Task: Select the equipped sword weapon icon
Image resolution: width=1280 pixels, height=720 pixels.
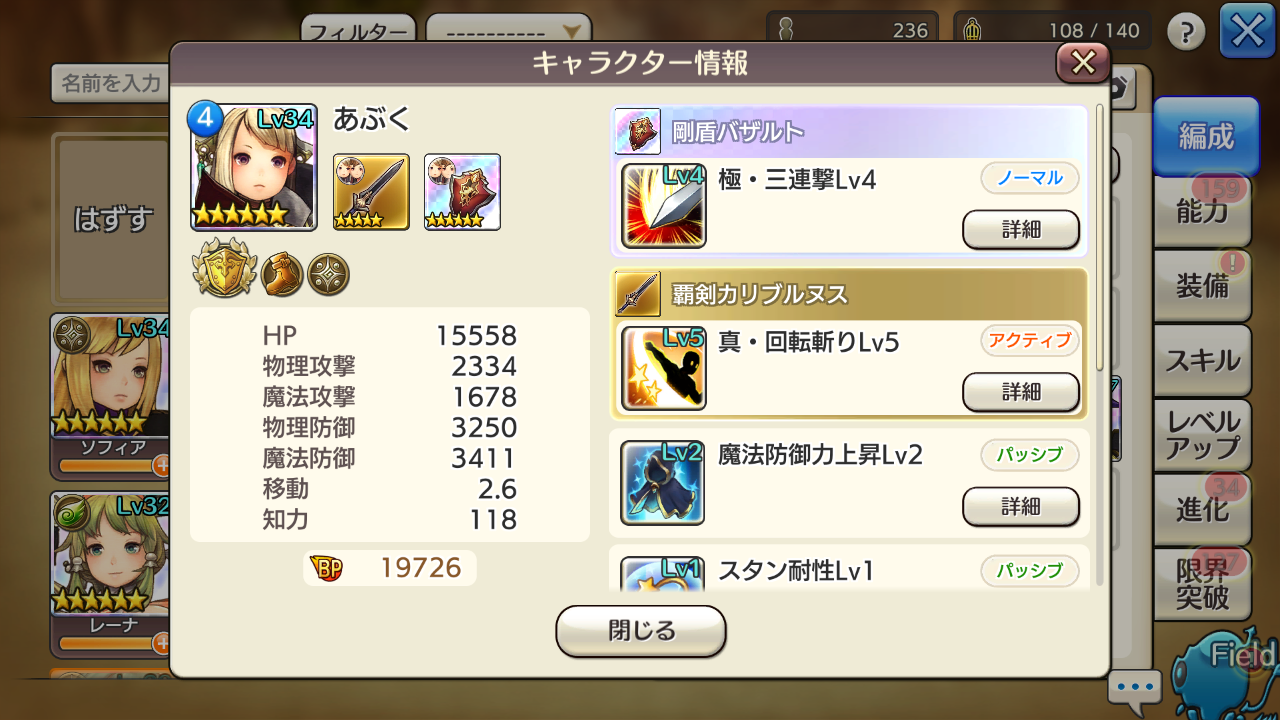Action: 371,192
